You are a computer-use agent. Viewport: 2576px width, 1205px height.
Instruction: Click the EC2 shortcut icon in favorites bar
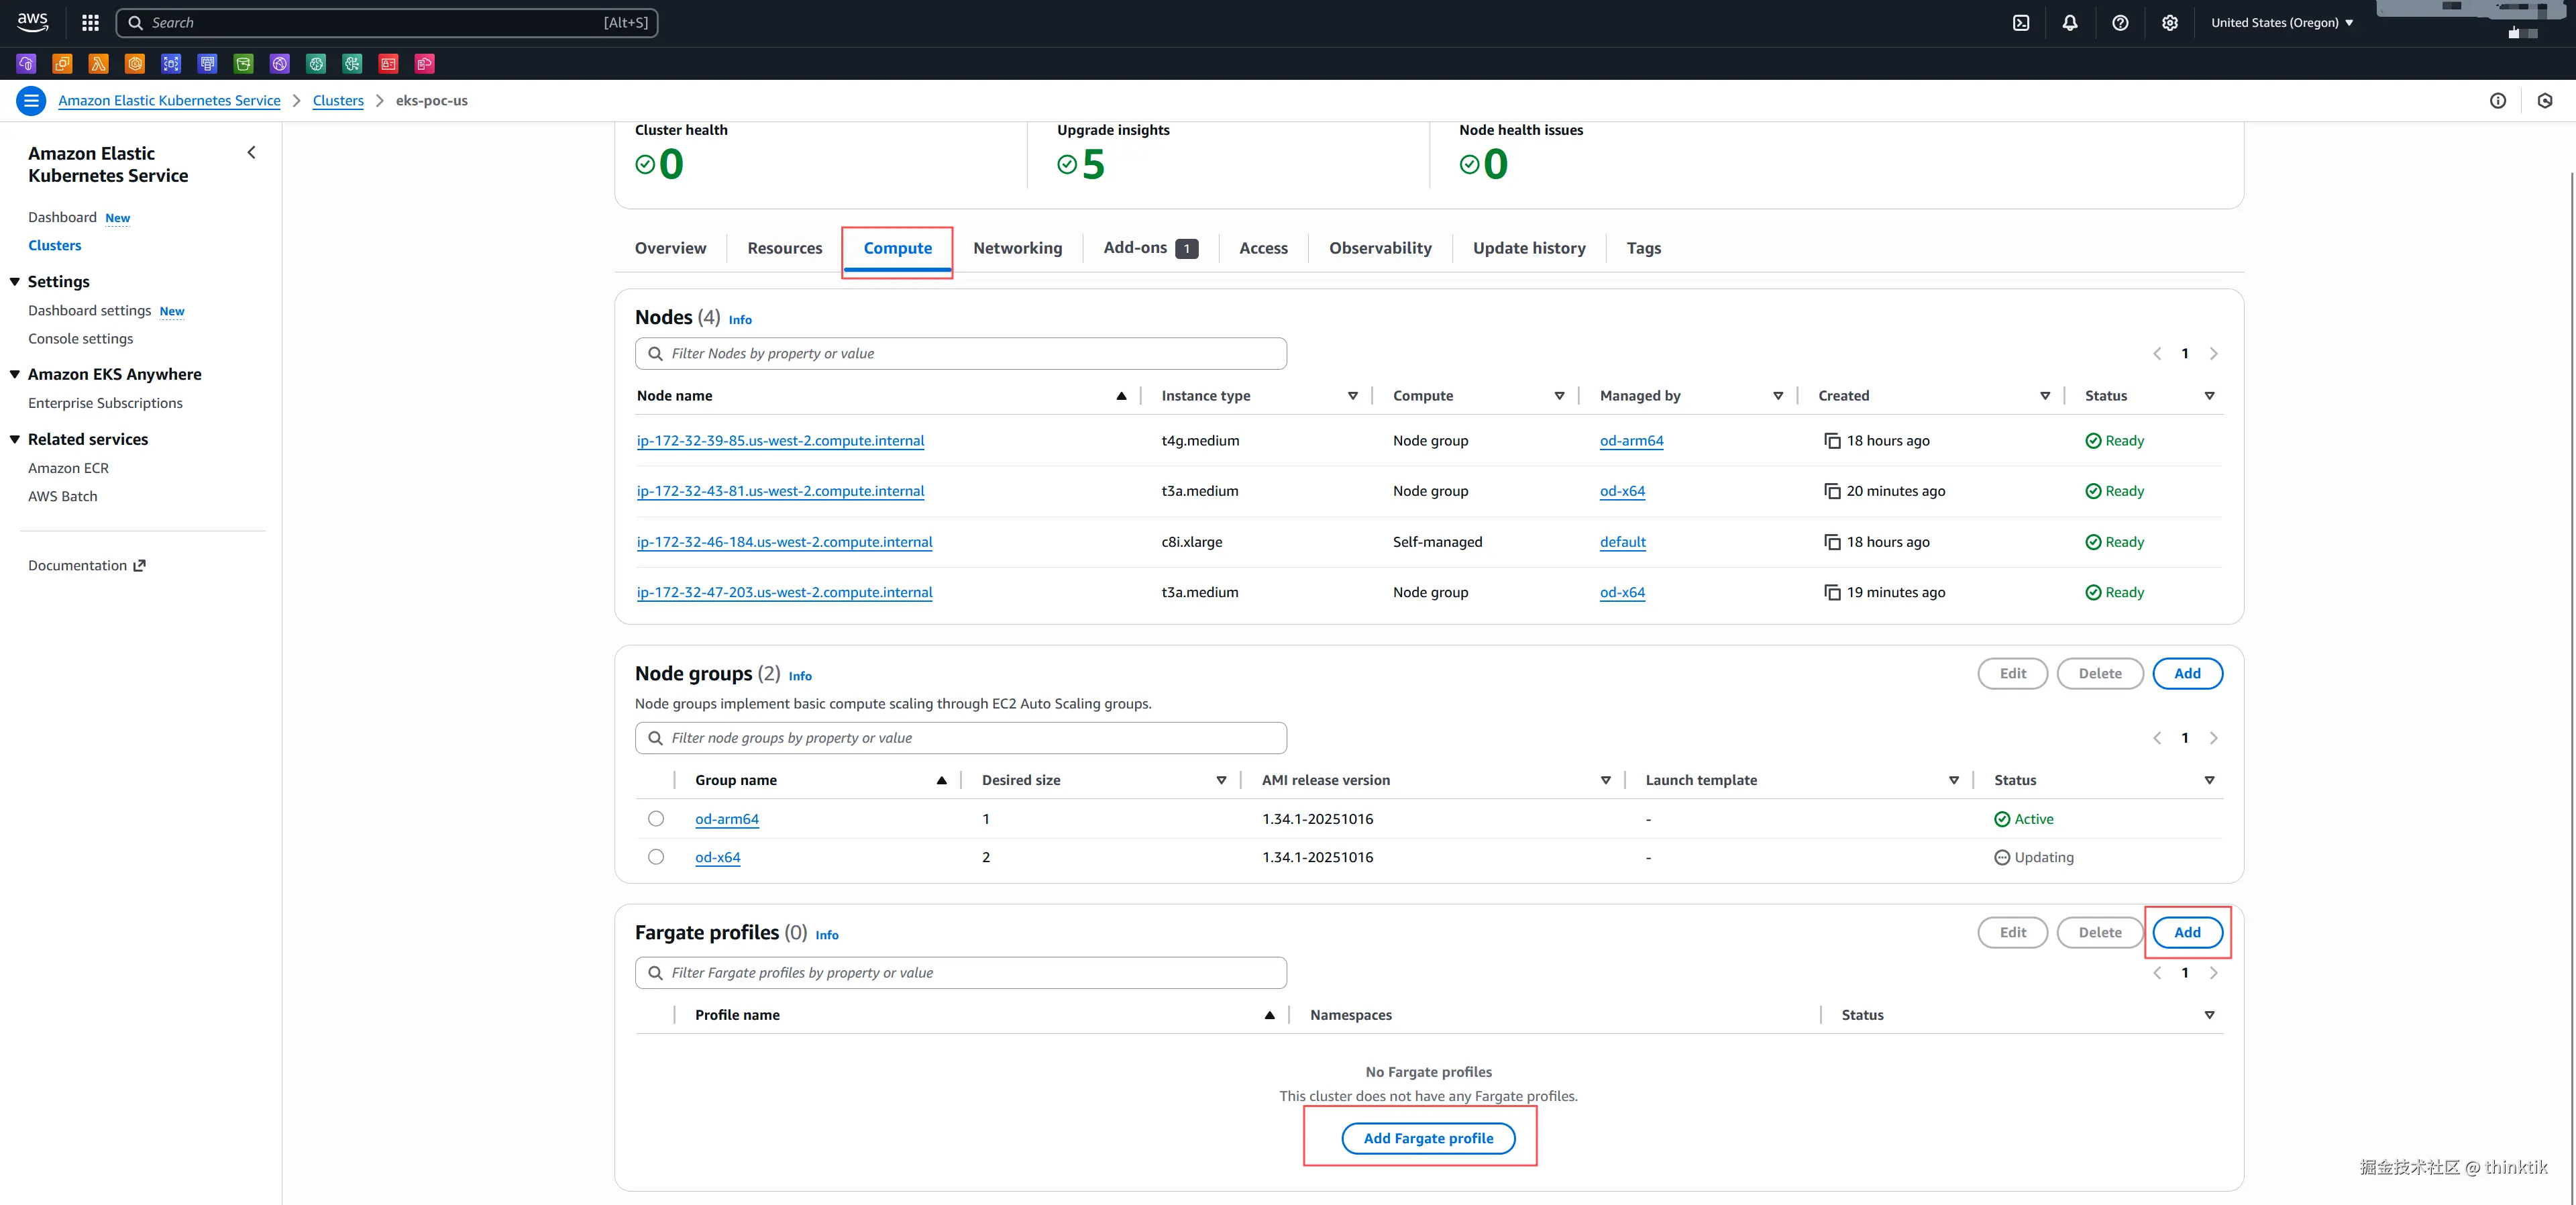click(62, 64)
